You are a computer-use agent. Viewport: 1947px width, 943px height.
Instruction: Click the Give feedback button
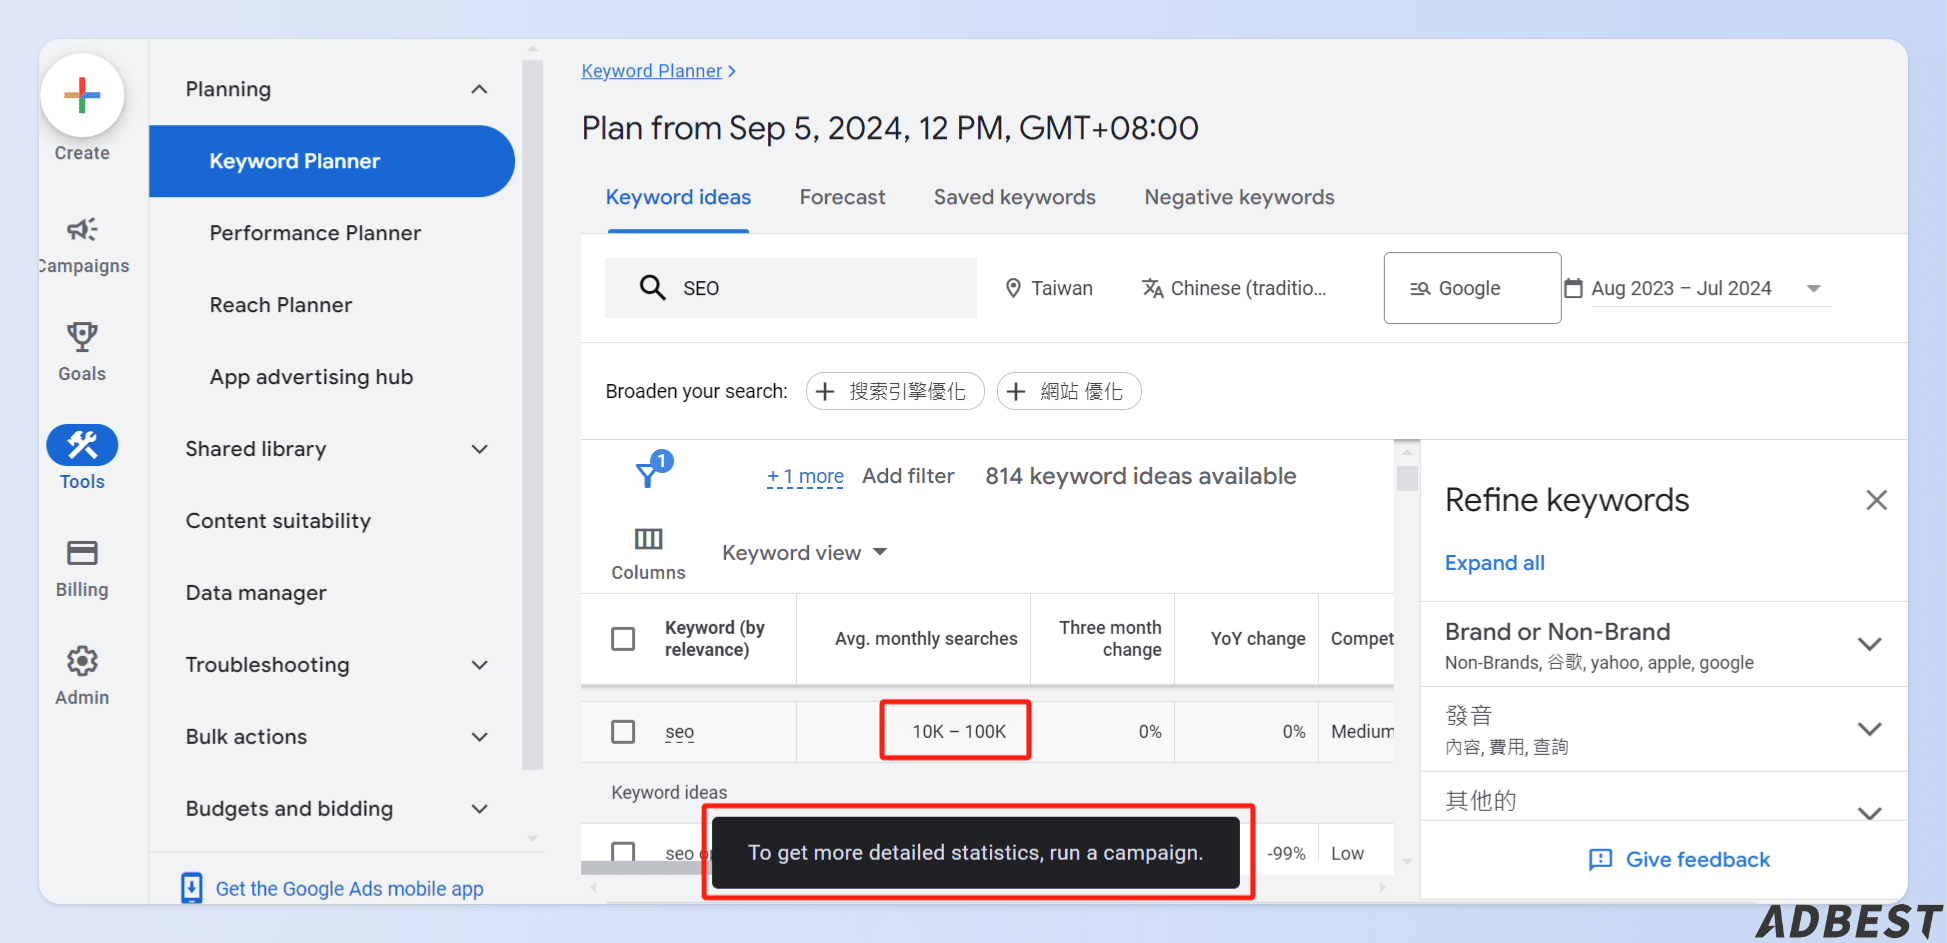[1679, 860]
